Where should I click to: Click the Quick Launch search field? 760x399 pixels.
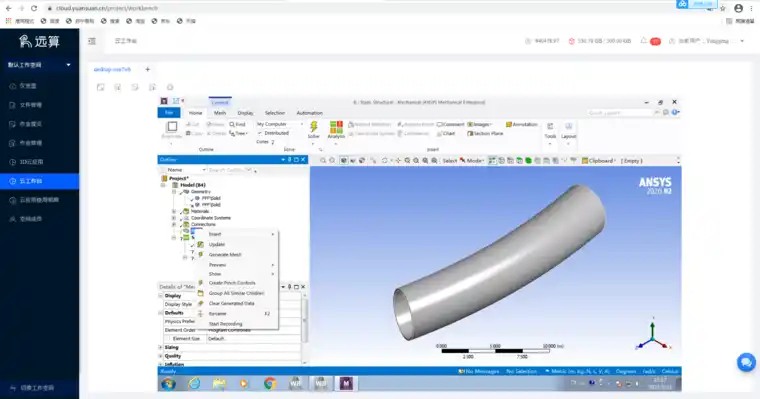[x=619, y=112]
